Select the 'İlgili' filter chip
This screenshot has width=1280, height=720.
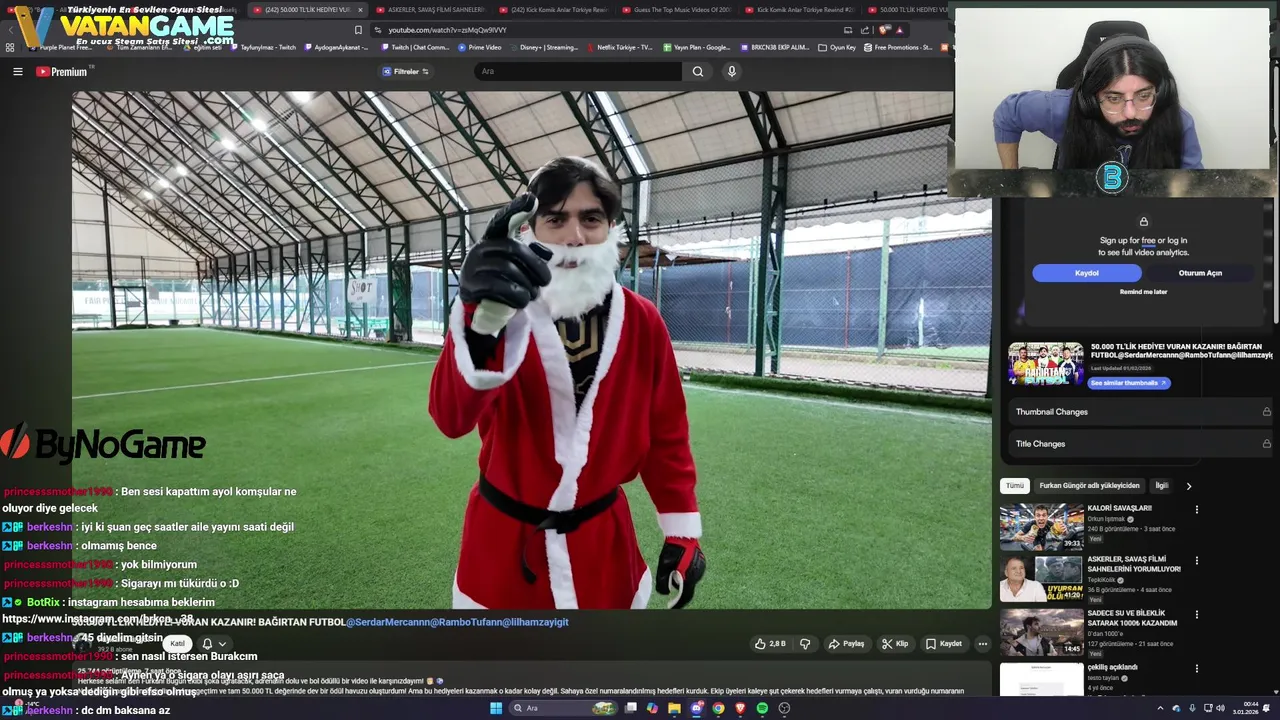tap(1161, 486)
